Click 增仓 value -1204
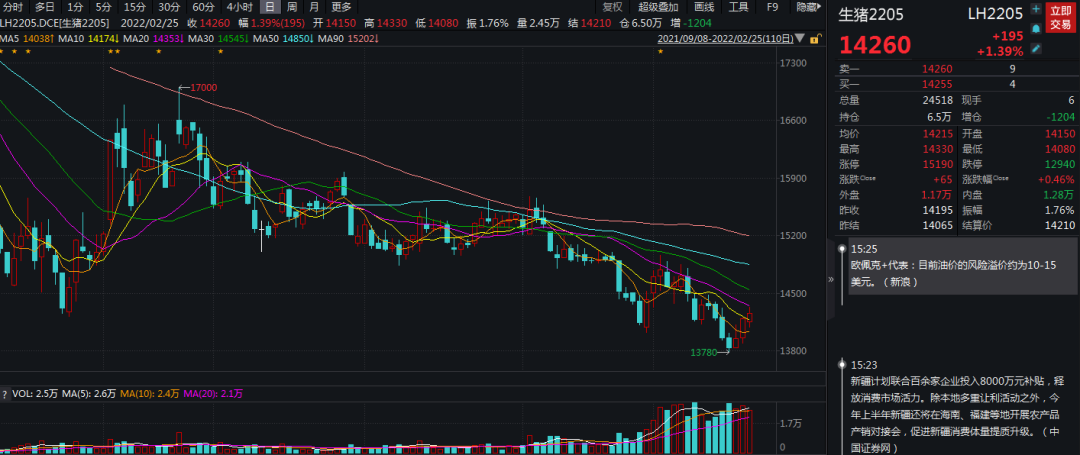Image resolution: width=1080 pixels, height=455 pixels. click(1061, 116)
